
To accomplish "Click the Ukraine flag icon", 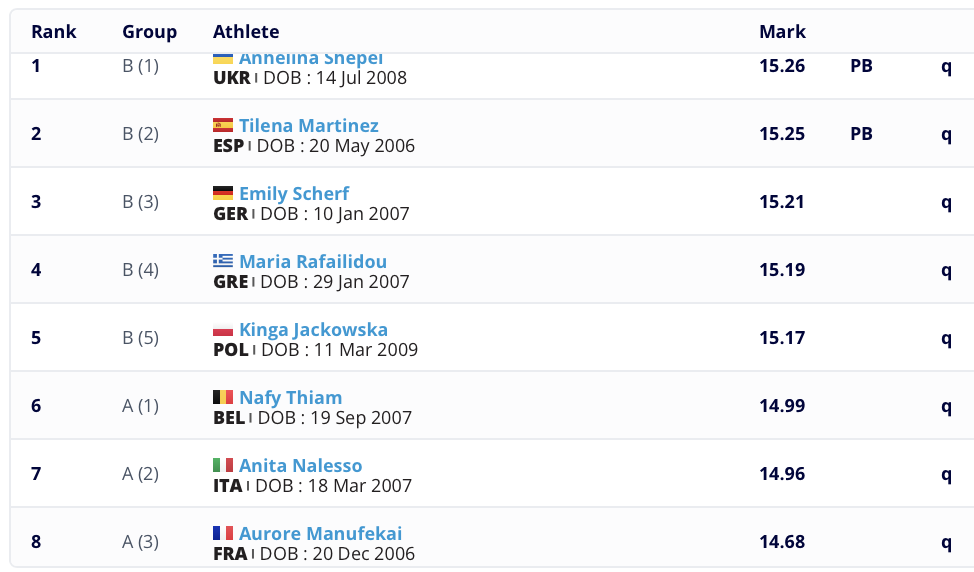I will coord(223,59).
